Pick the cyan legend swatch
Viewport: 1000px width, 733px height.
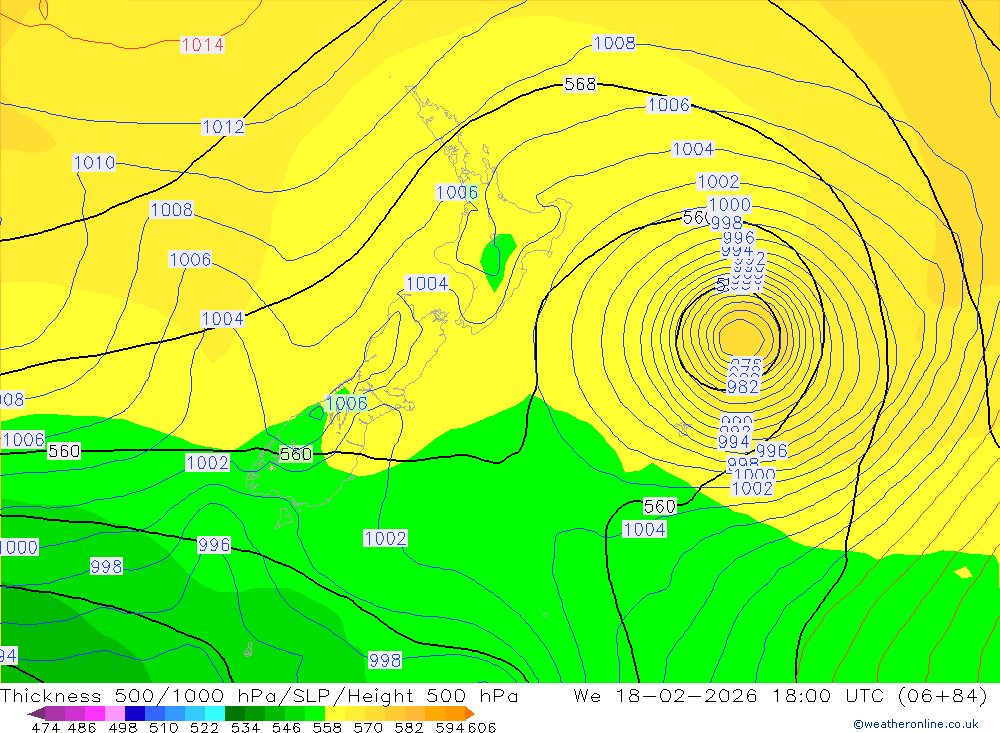point(215,713)
